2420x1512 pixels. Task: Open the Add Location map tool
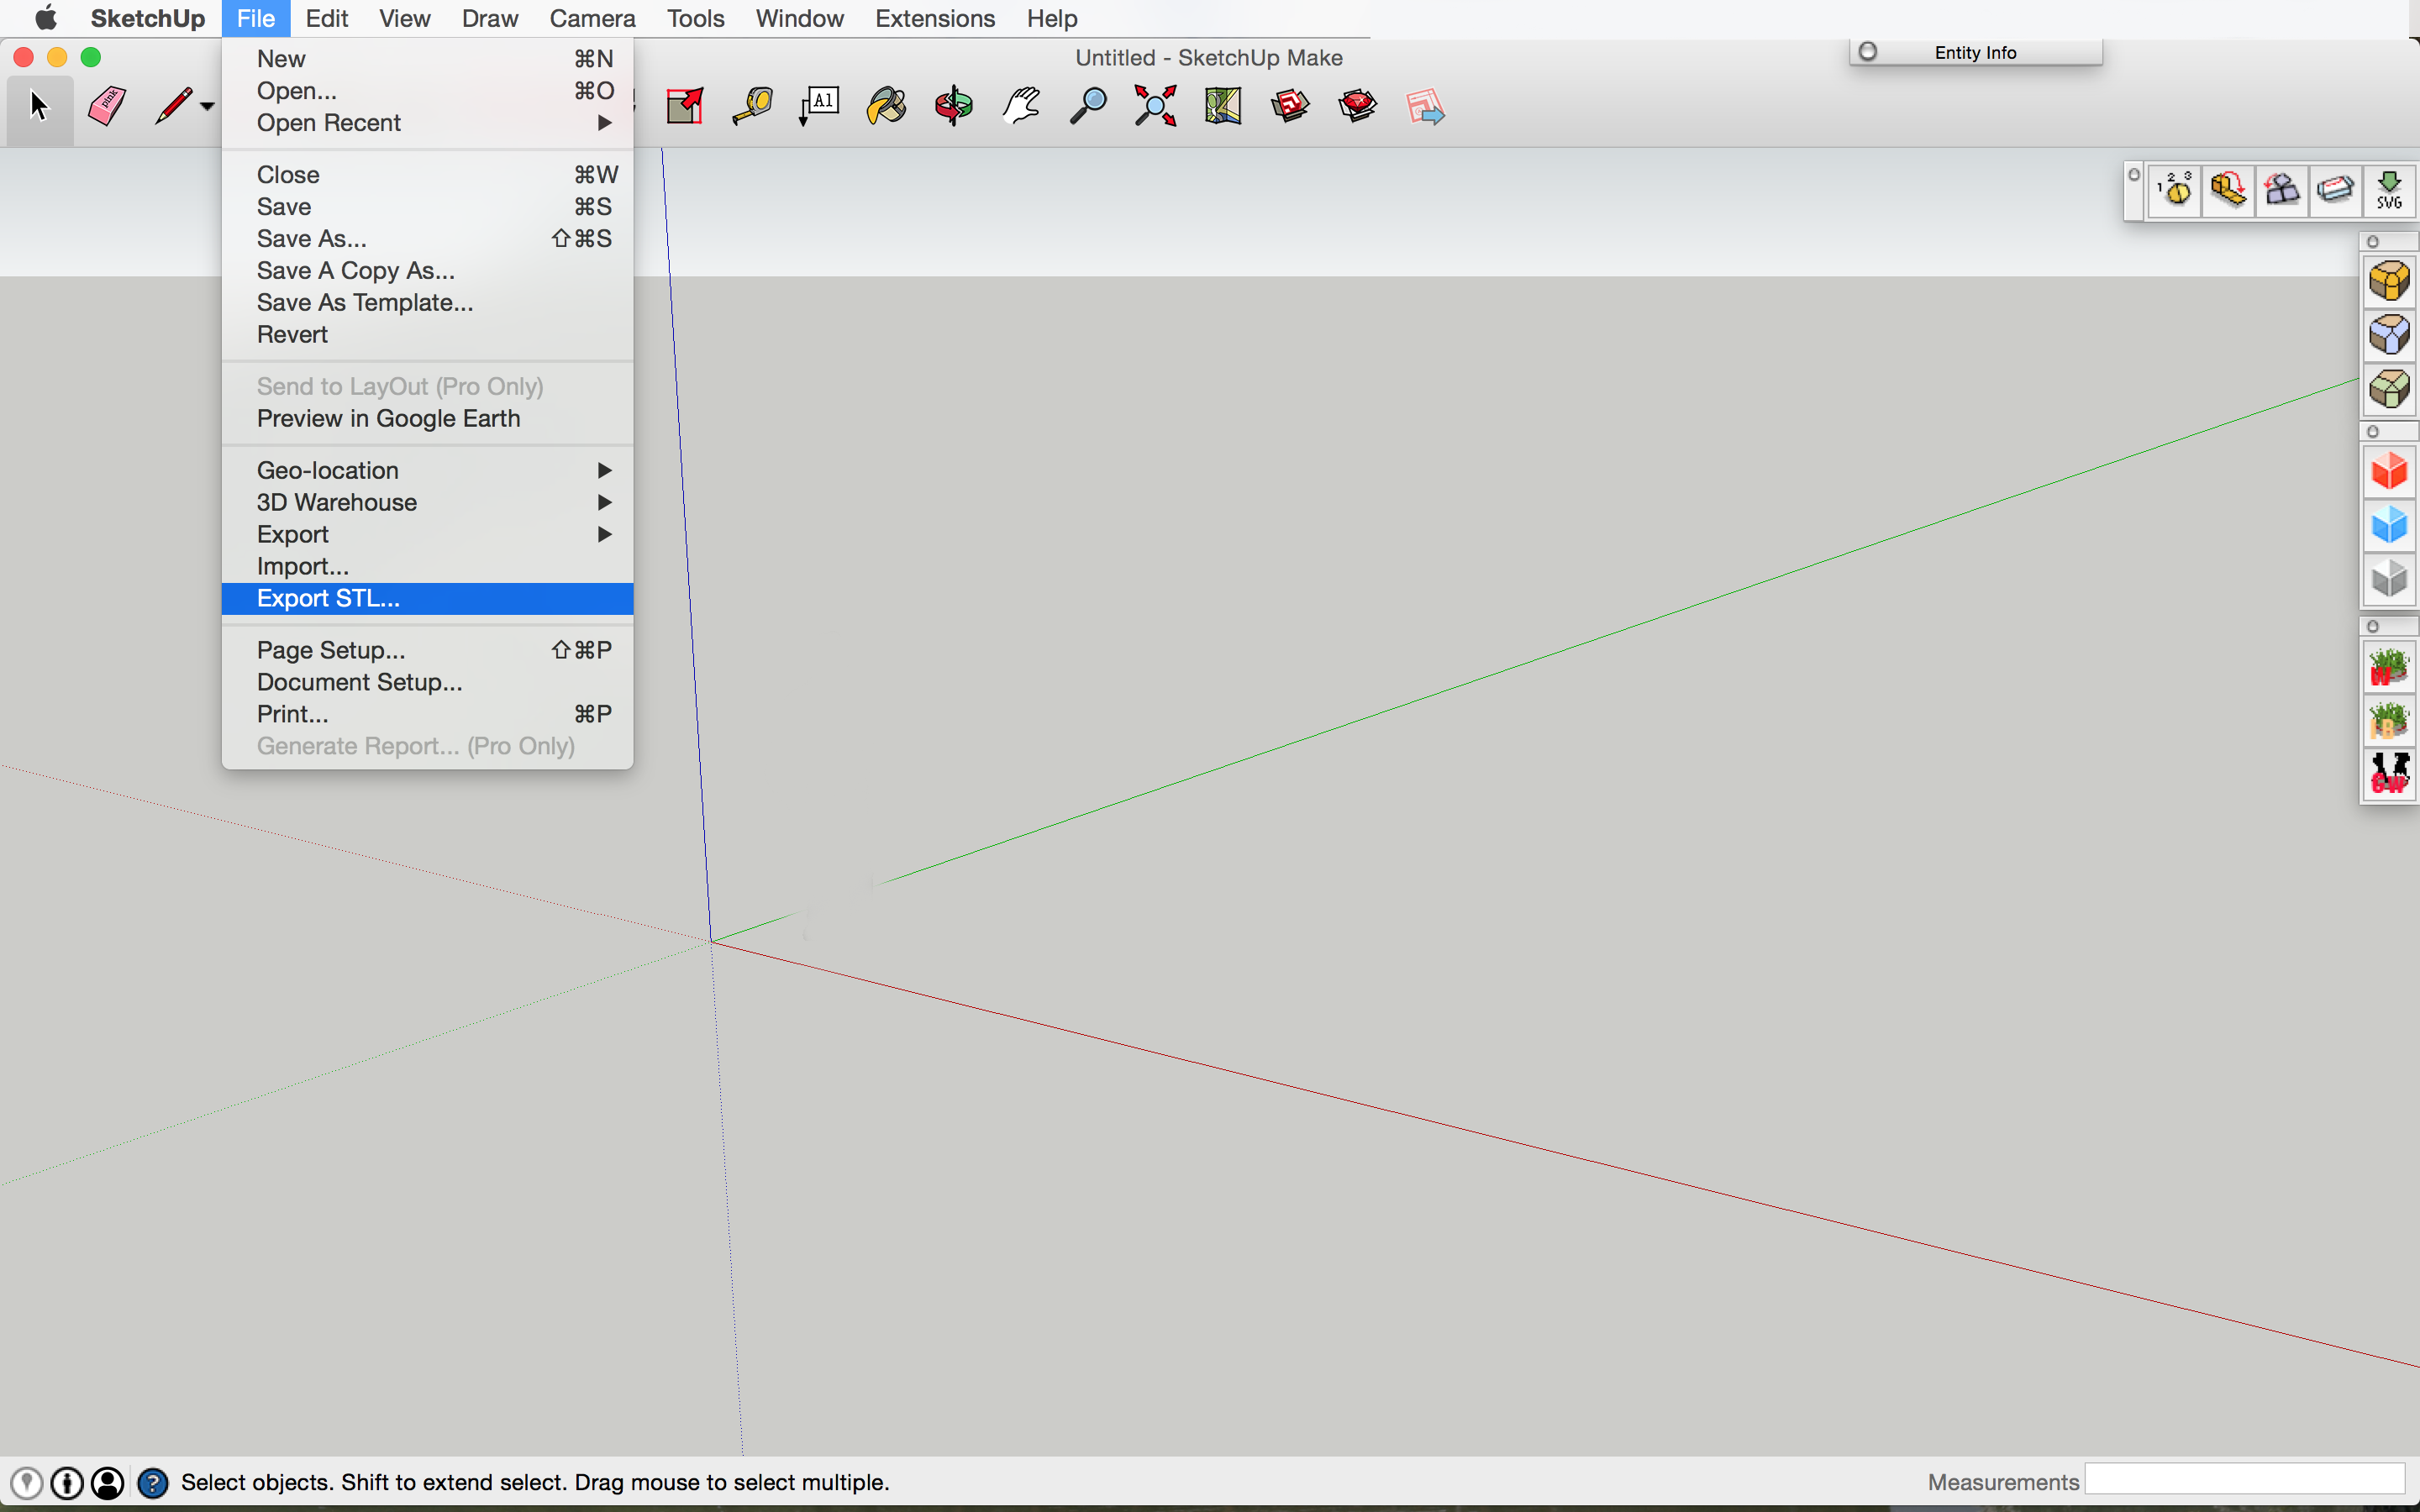(1222, 106)
